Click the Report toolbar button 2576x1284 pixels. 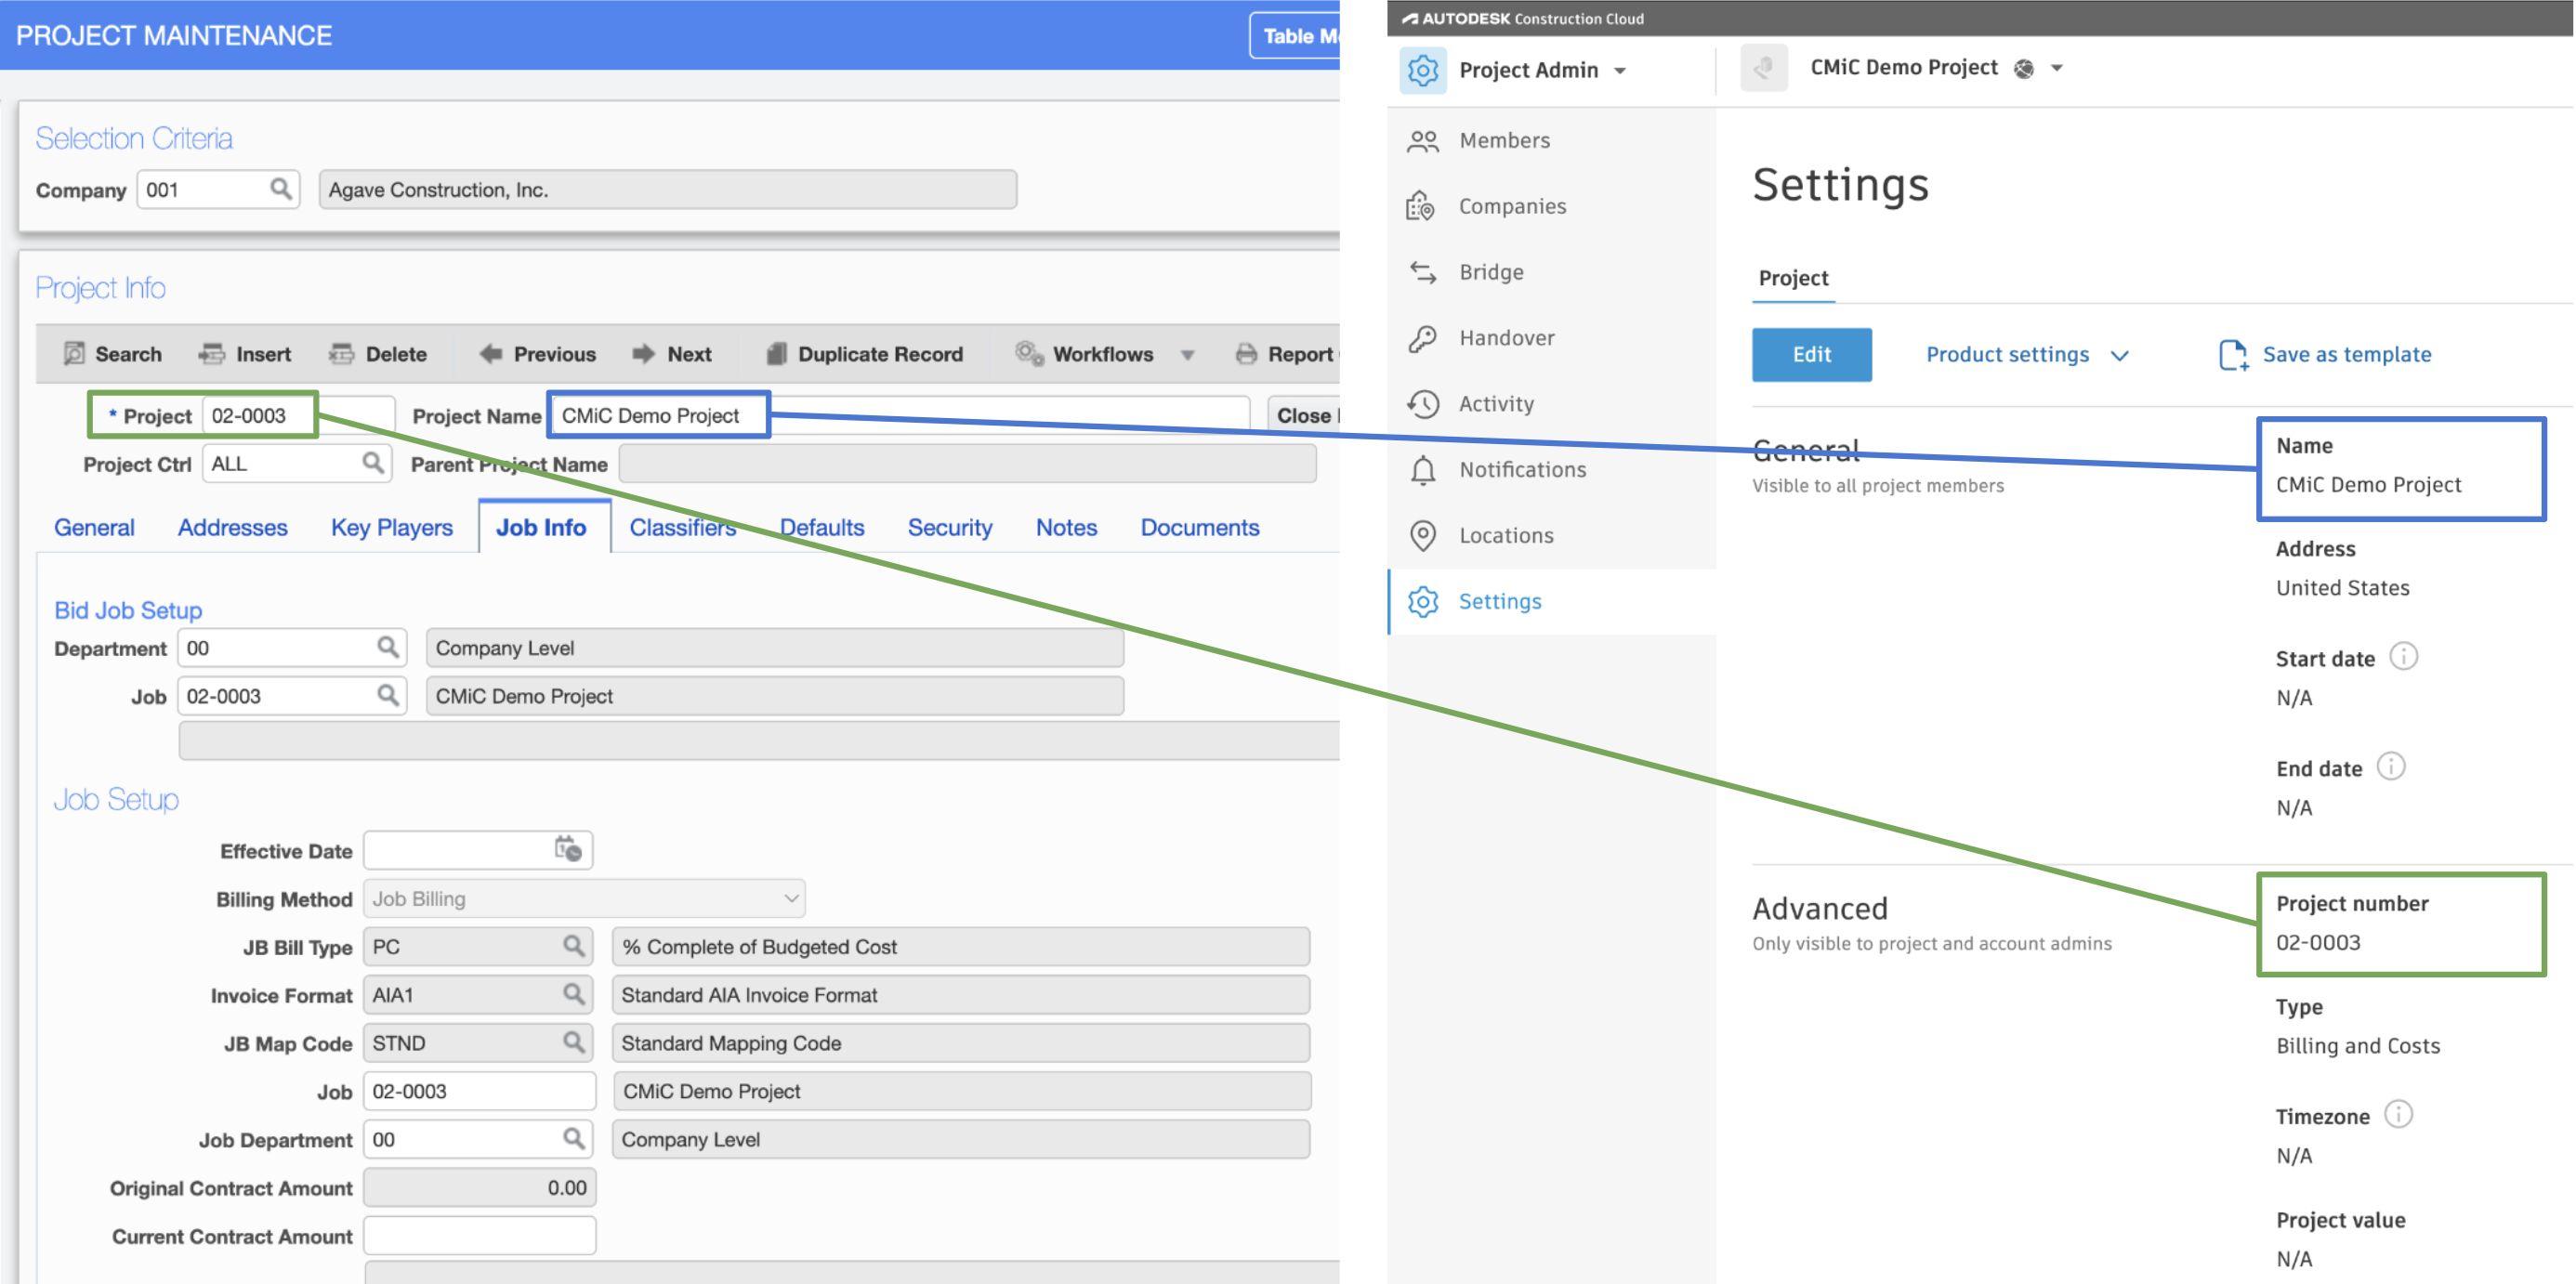[x=1286, y=354]
